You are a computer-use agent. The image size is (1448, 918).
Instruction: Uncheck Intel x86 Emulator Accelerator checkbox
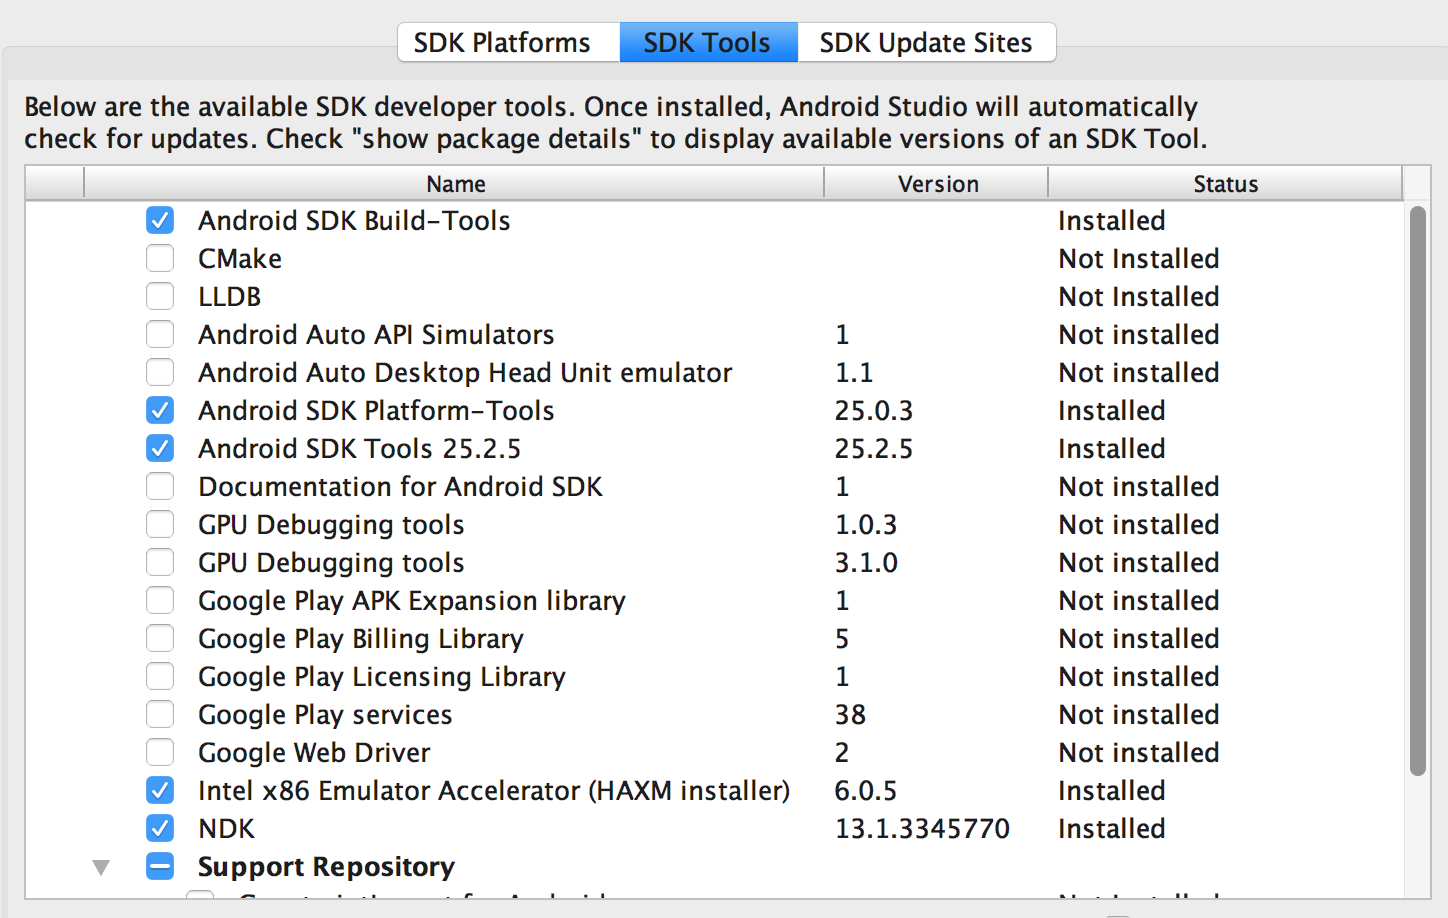pyautogui.click(x=160, y=790)
